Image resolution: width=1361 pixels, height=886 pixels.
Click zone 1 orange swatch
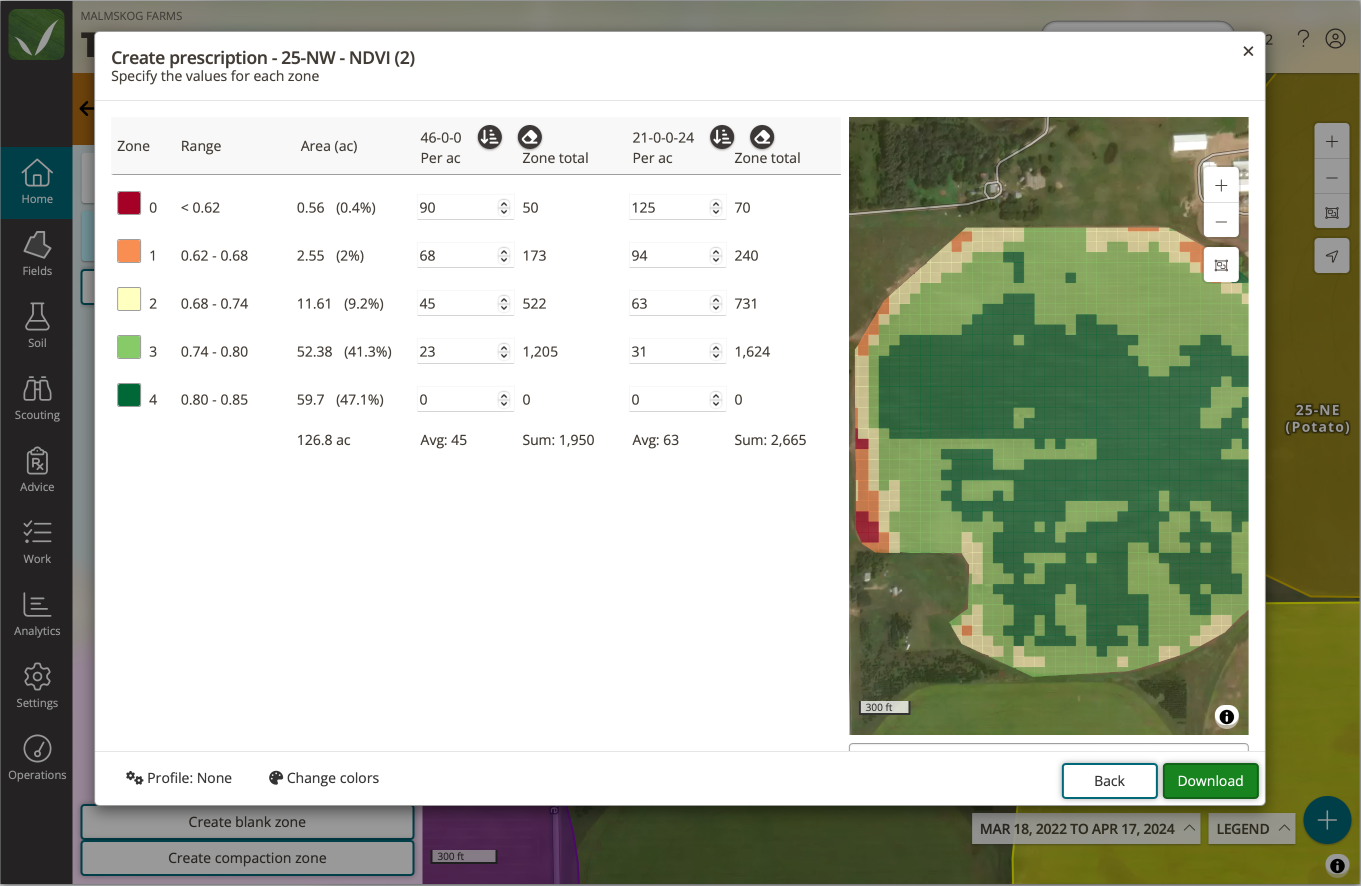129,251
